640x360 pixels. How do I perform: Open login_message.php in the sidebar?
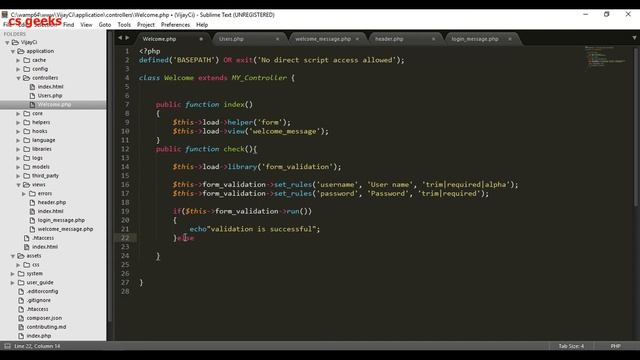[x=61, y=220]
